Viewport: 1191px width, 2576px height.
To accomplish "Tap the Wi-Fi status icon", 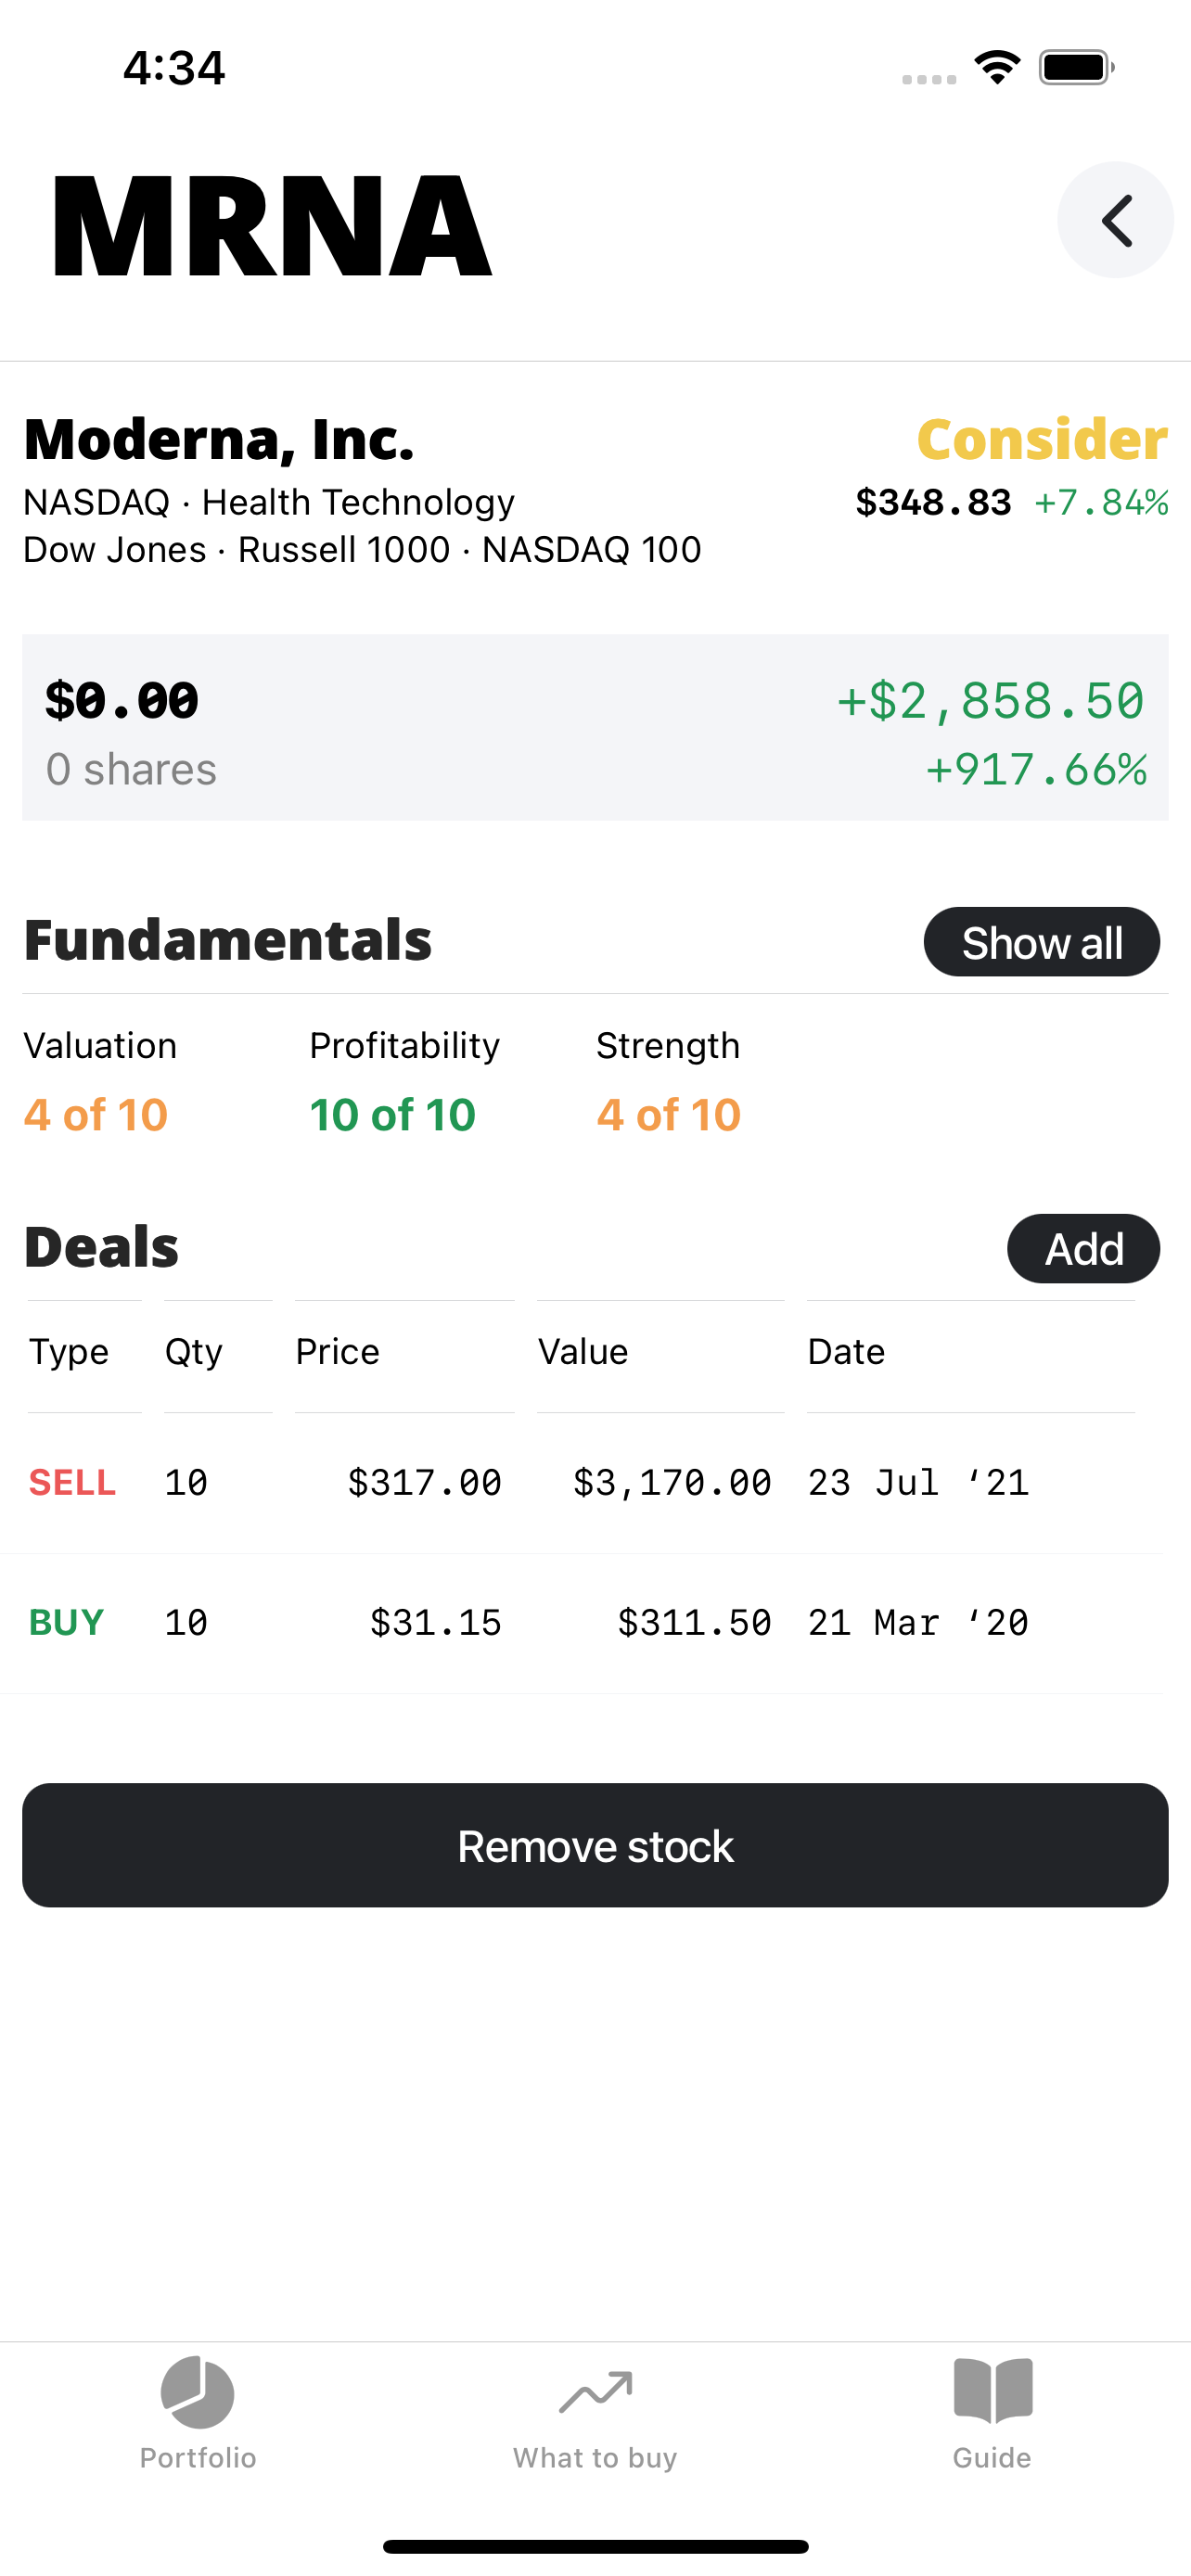I will 997,68.
